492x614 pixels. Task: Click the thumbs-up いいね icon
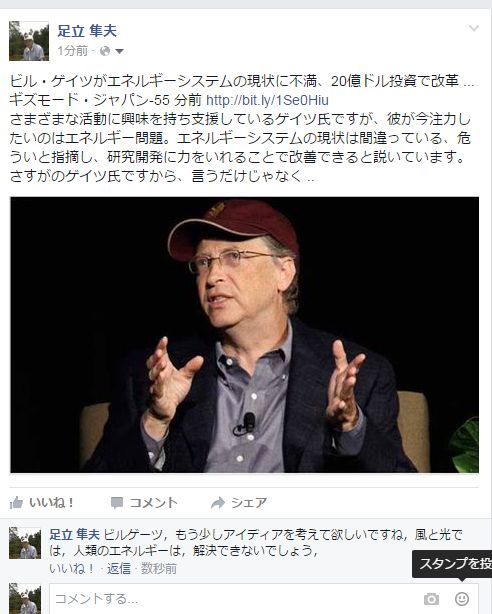tap(16, 502)
